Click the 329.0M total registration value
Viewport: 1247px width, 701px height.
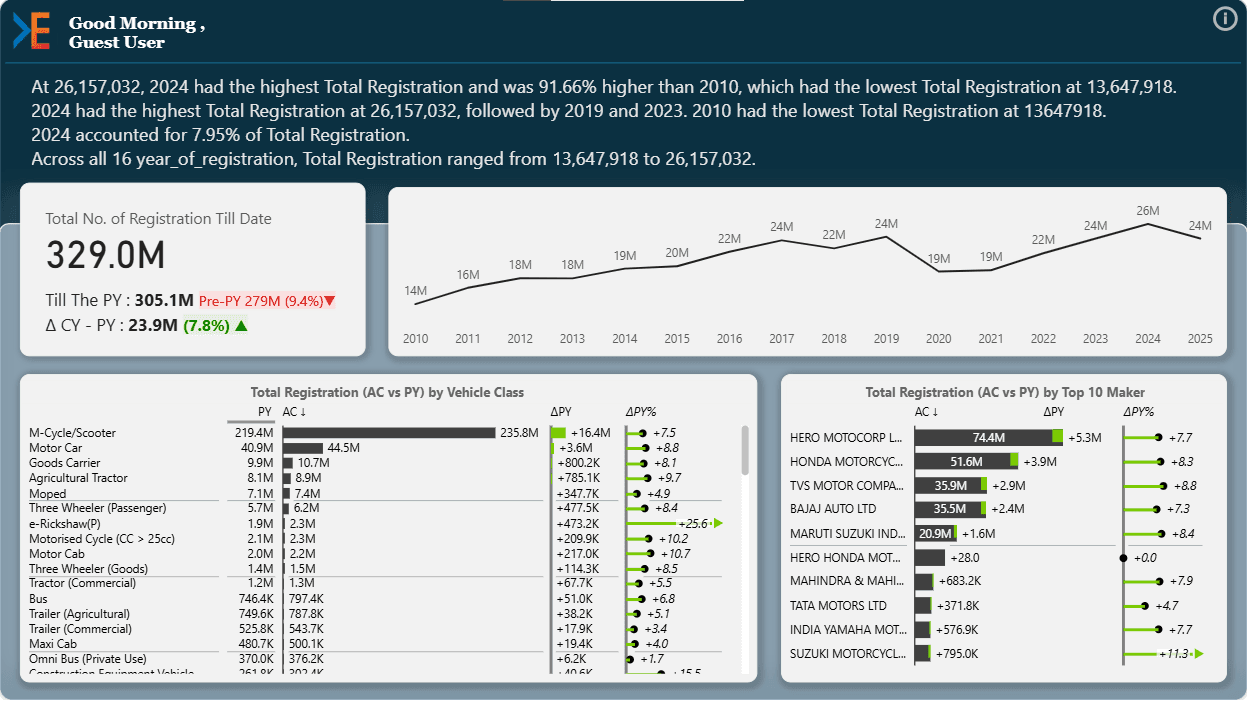pos(105,256)
